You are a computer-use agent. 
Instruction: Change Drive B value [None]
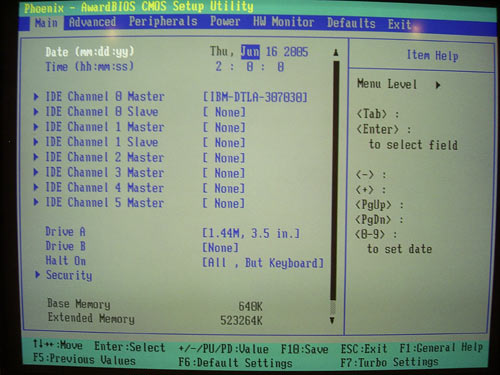coord(220,248)
